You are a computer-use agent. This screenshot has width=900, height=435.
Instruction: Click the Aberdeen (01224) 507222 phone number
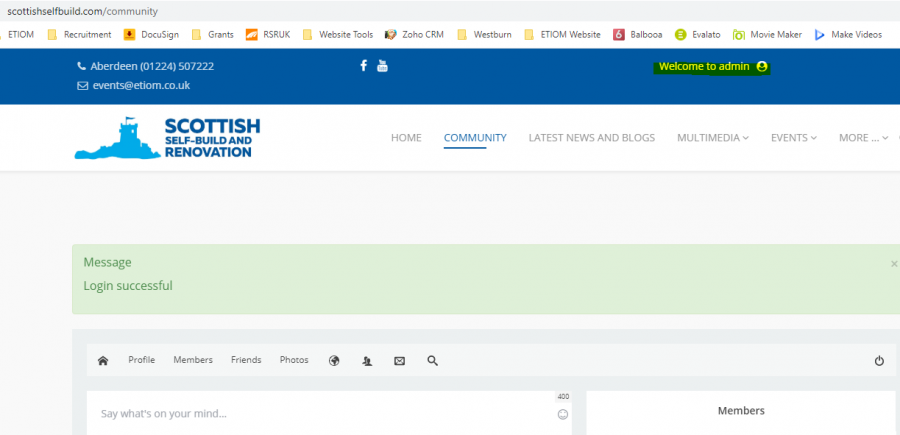pyautogui.click(x=152, y=66)
